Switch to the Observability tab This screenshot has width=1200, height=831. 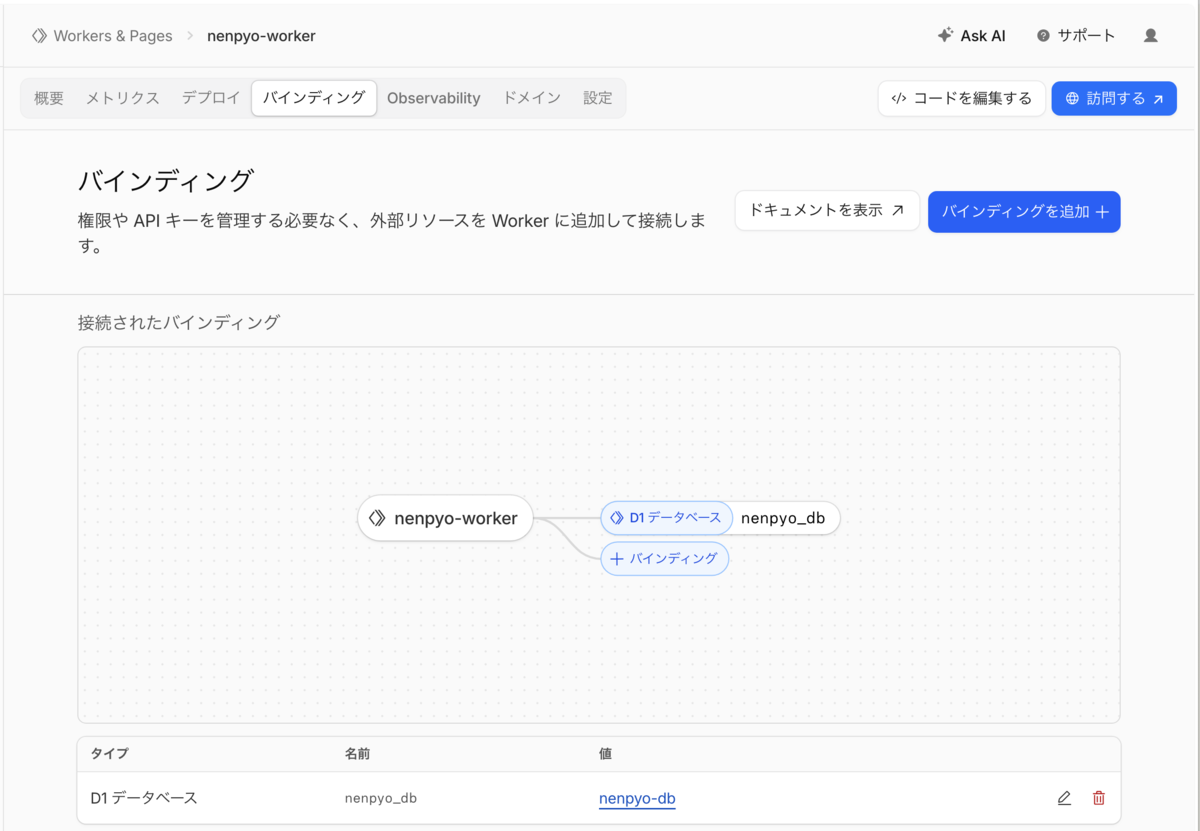point(434,98)
